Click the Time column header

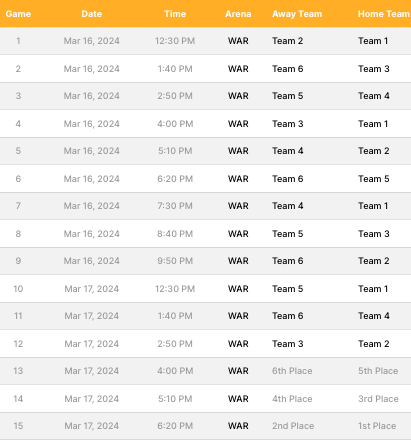[x=175, y=14]
